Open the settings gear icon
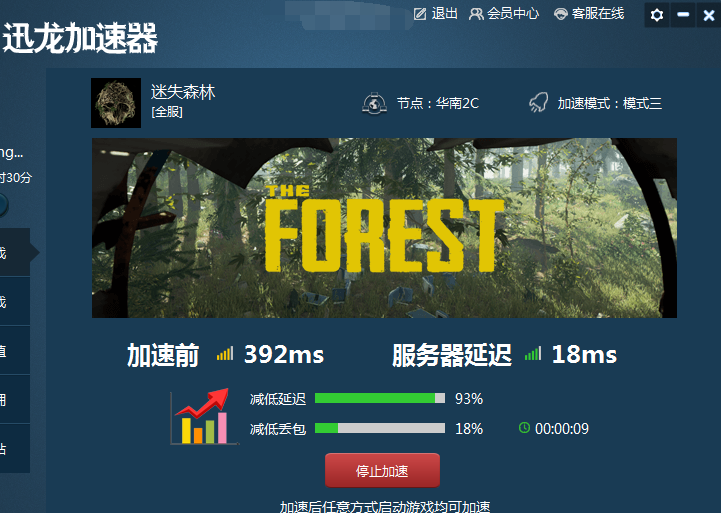 pyautogui.click(x=657, y=15)
